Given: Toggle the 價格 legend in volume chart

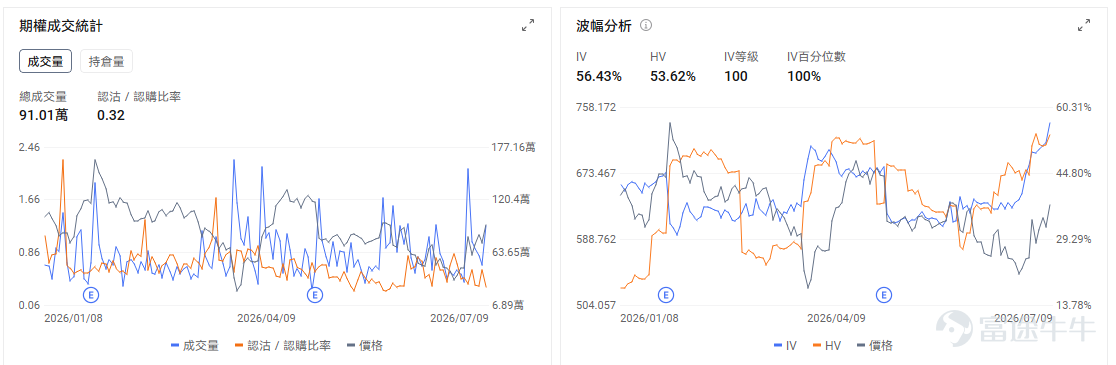Looking at the screenshot, I should [x=365, y=346].
